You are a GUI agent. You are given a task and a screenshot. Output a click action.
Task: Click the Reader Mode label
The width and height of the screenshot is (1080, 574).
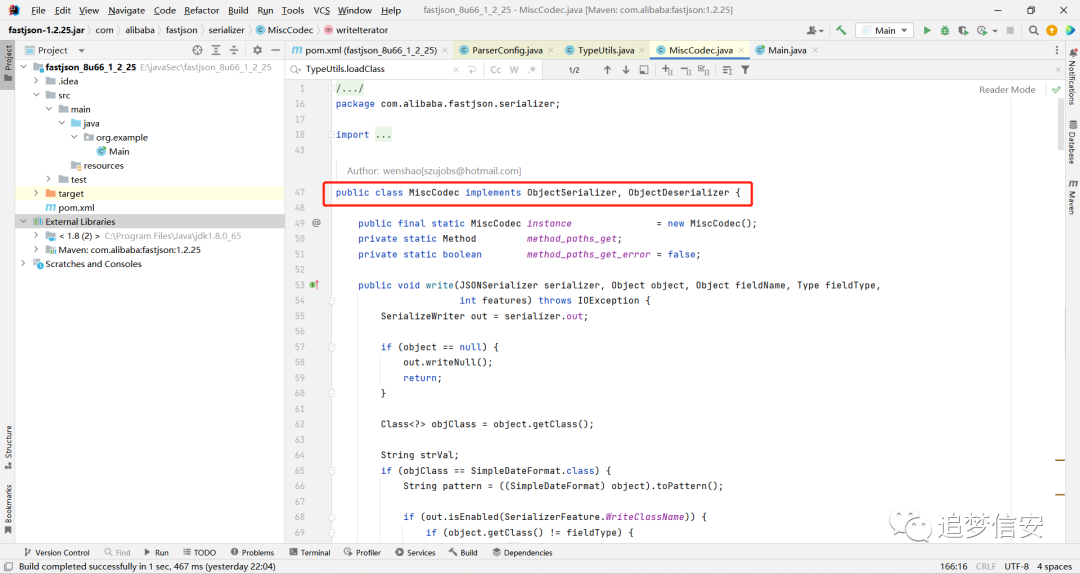(1007, 90)
